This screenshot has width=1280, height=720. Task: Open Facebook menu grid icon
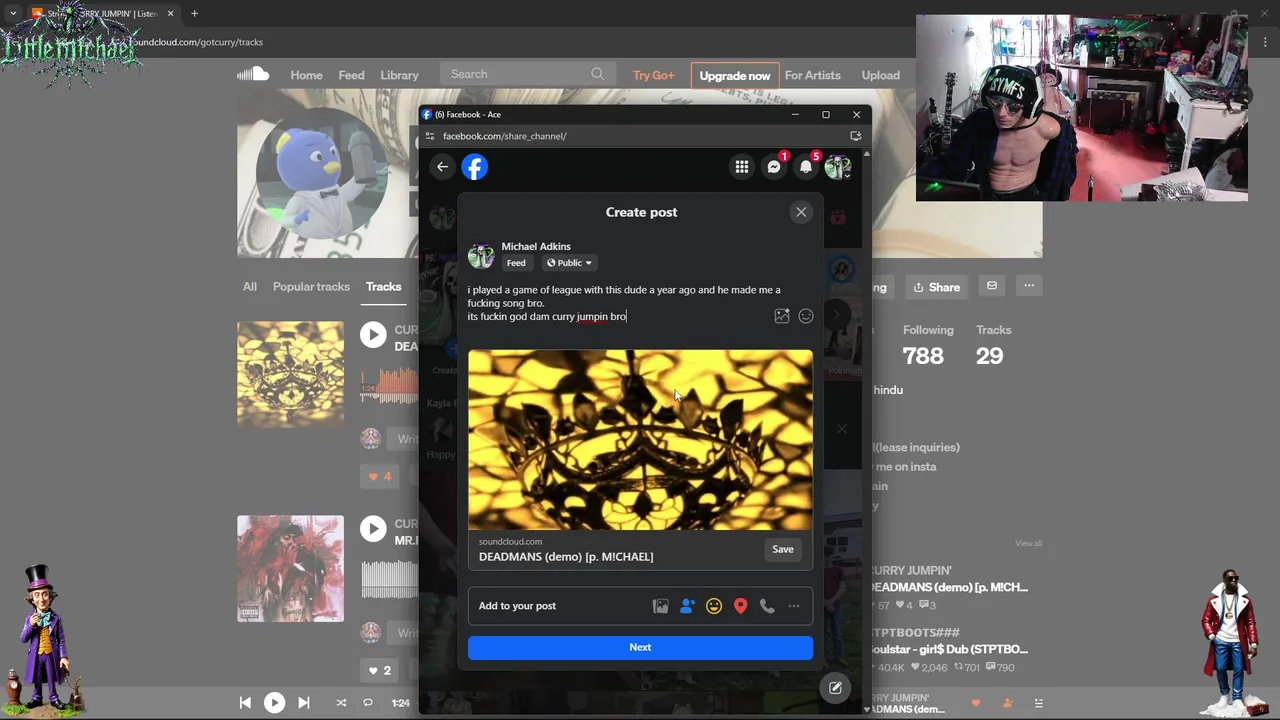(742, 167)
